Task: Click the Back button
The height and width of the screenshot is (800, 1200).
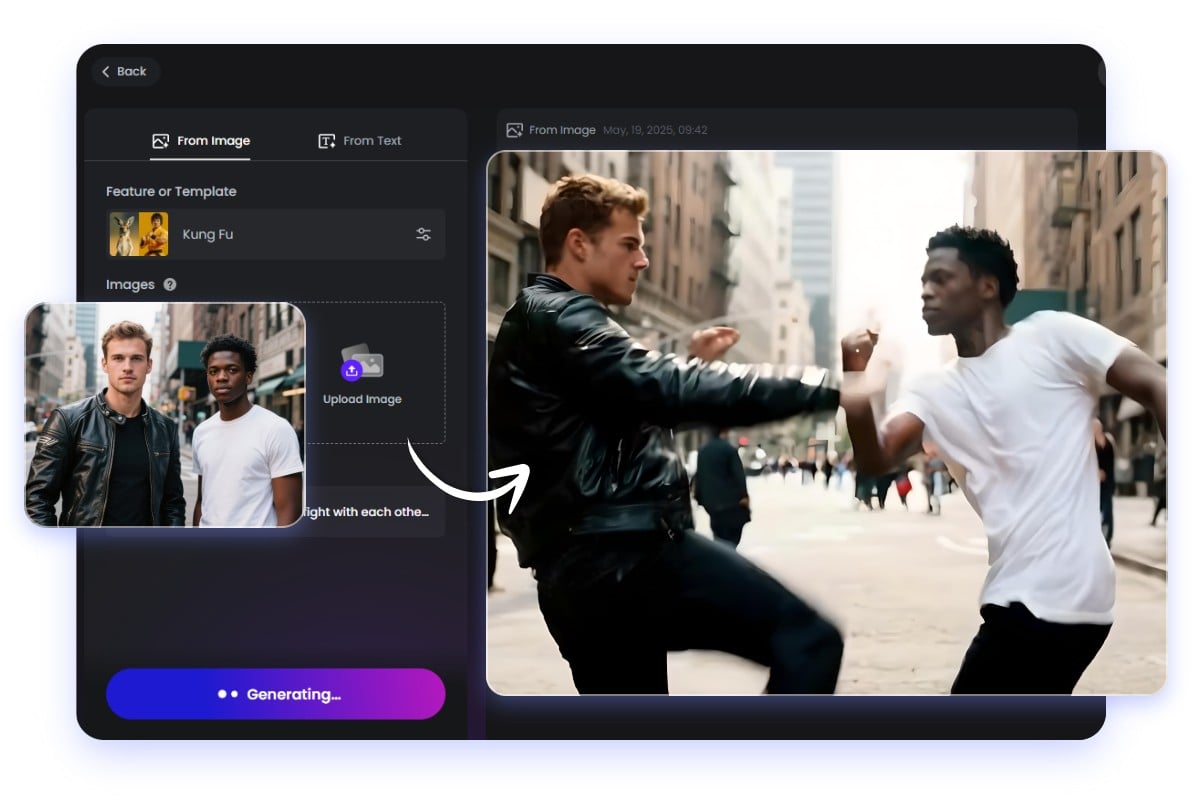Action: (x=125, y=71)
